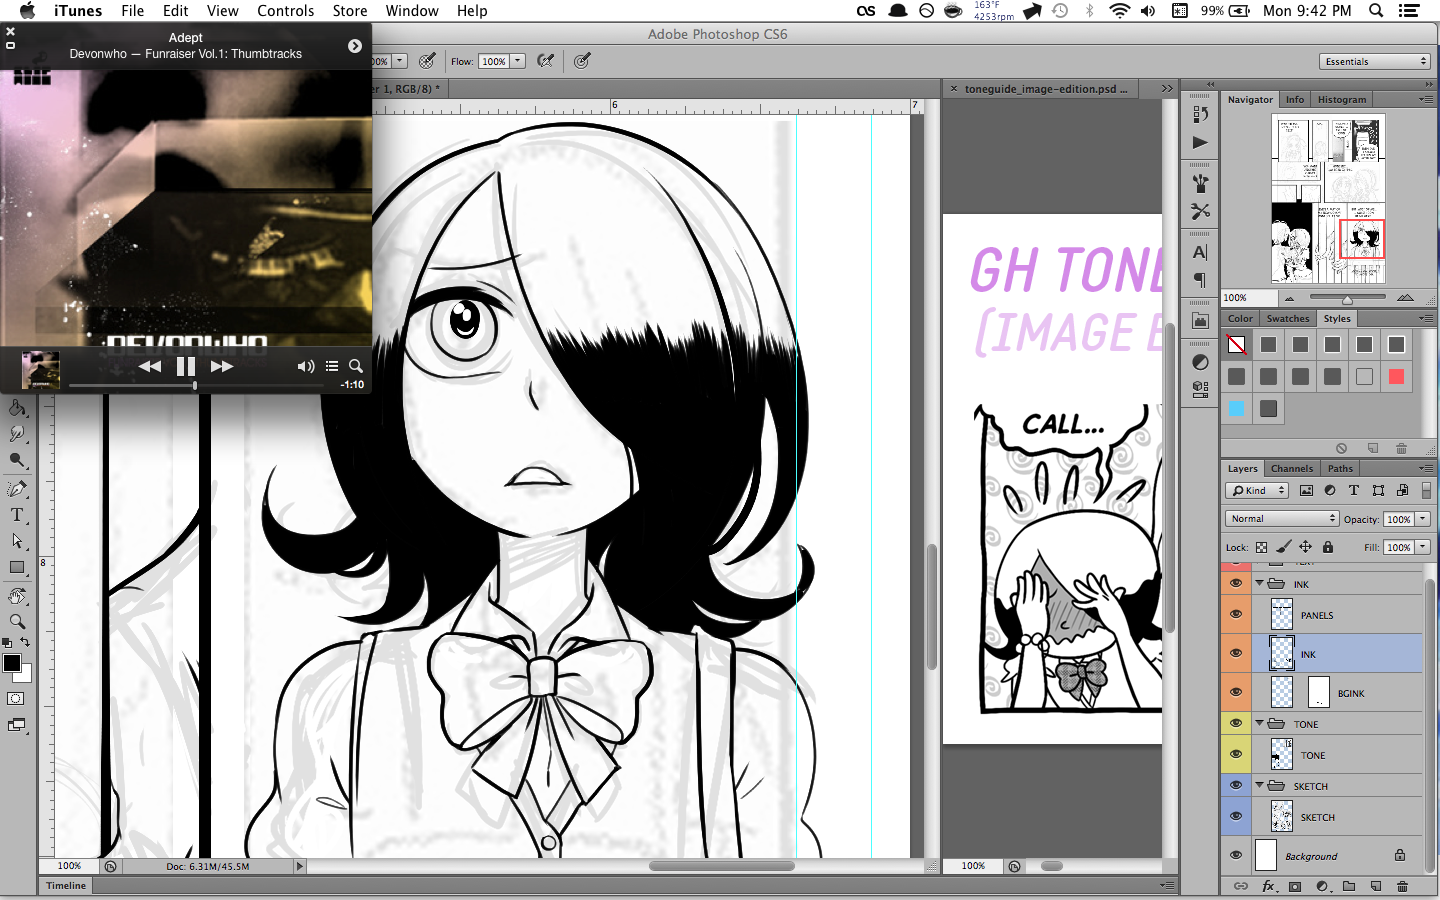Skip to next track in iTunes

coord(222,366)
